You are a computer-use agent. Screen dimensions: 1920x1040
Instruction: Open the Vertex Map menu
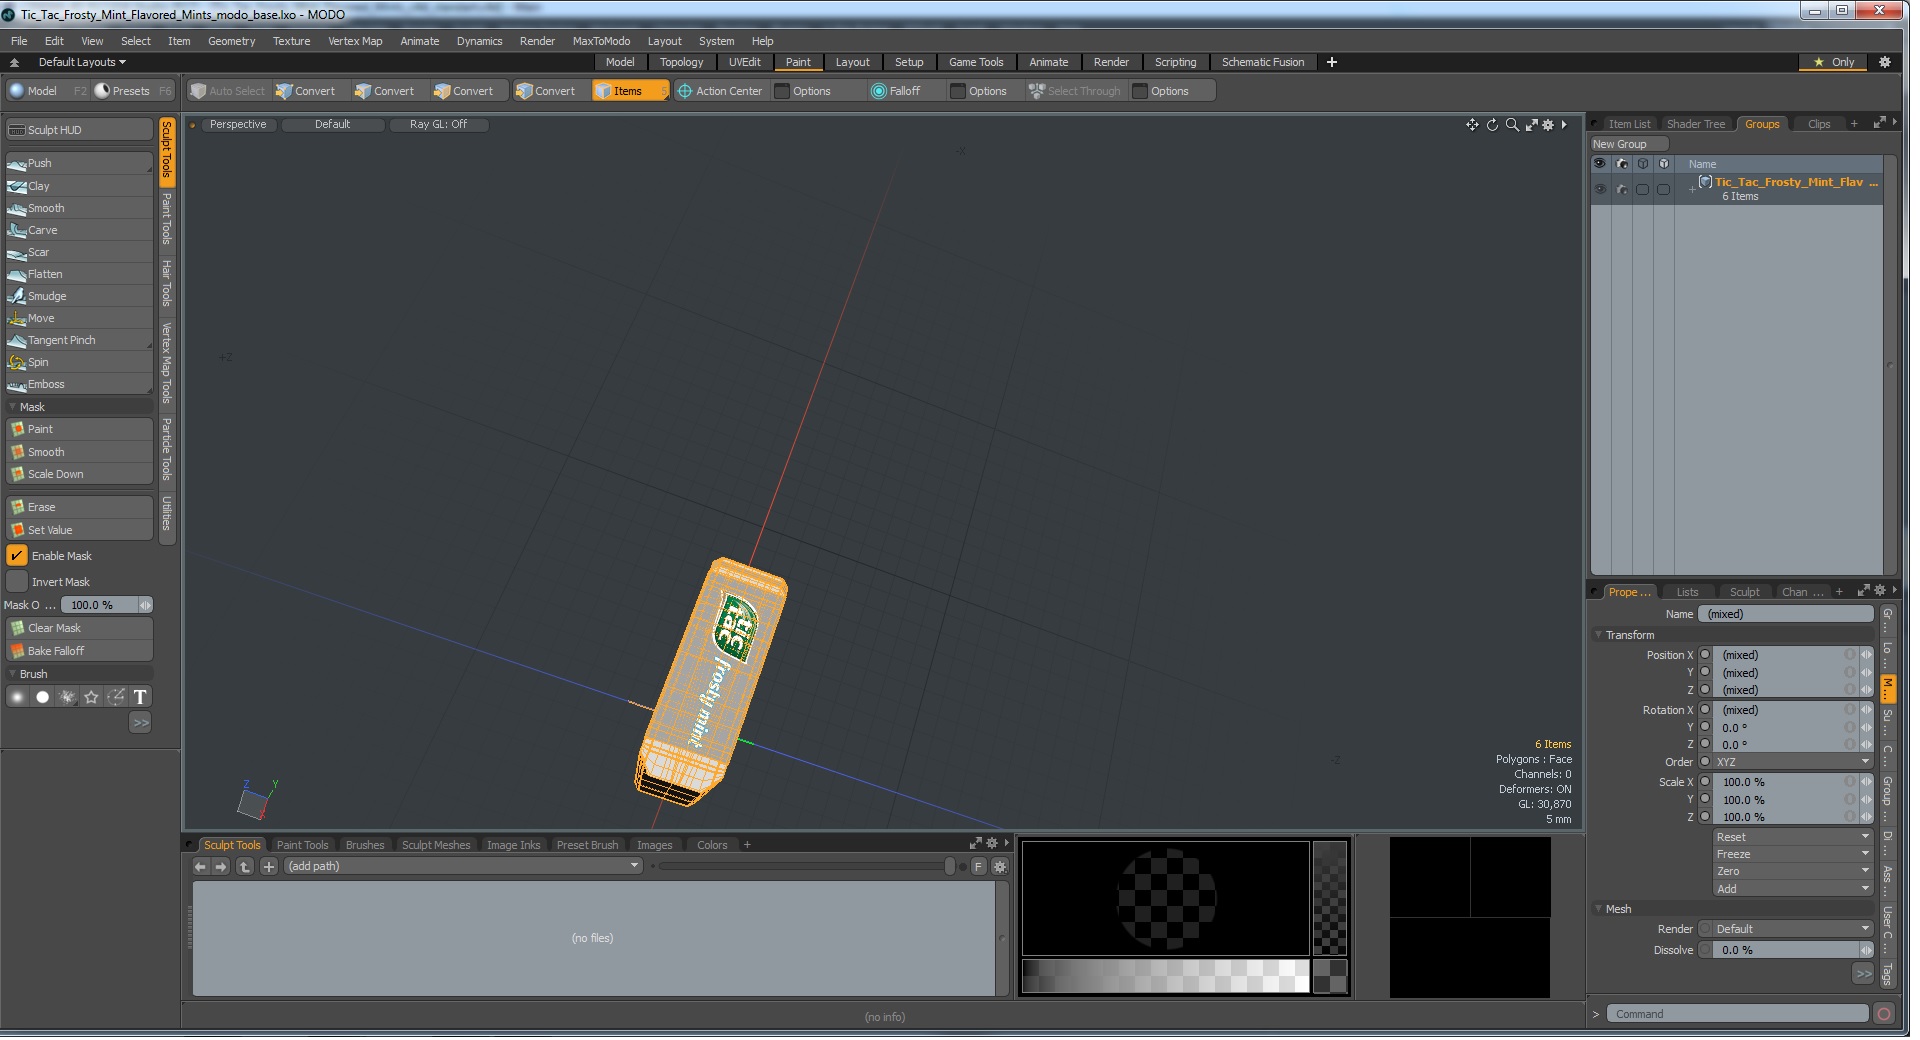pyautogui.click(x=355, y=41)
